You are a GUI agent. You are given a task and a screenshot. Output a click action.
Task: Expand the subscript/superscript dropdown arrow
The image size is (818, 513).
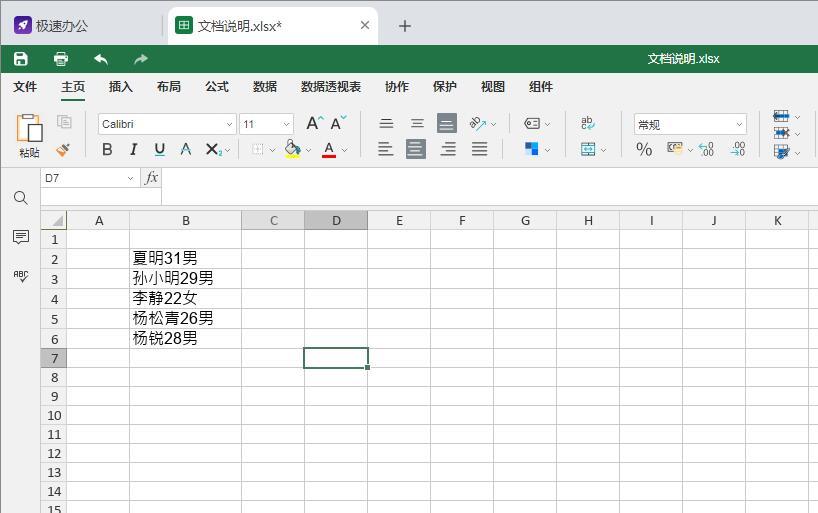(227, 150)
